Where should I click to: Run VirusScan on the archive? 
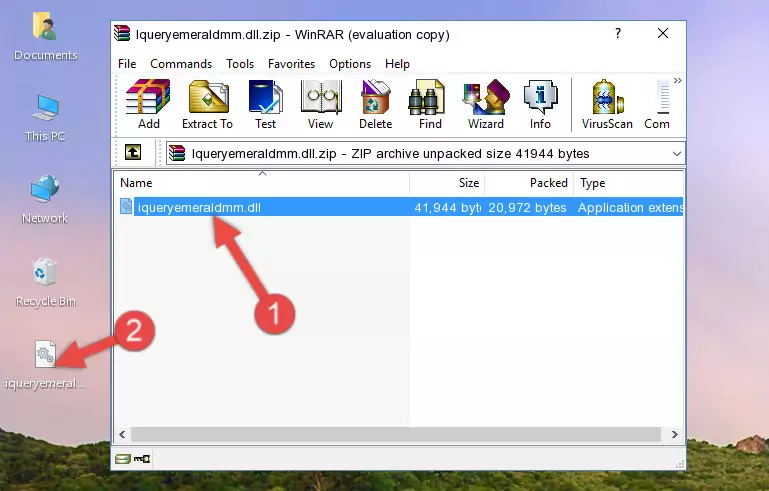607,104
